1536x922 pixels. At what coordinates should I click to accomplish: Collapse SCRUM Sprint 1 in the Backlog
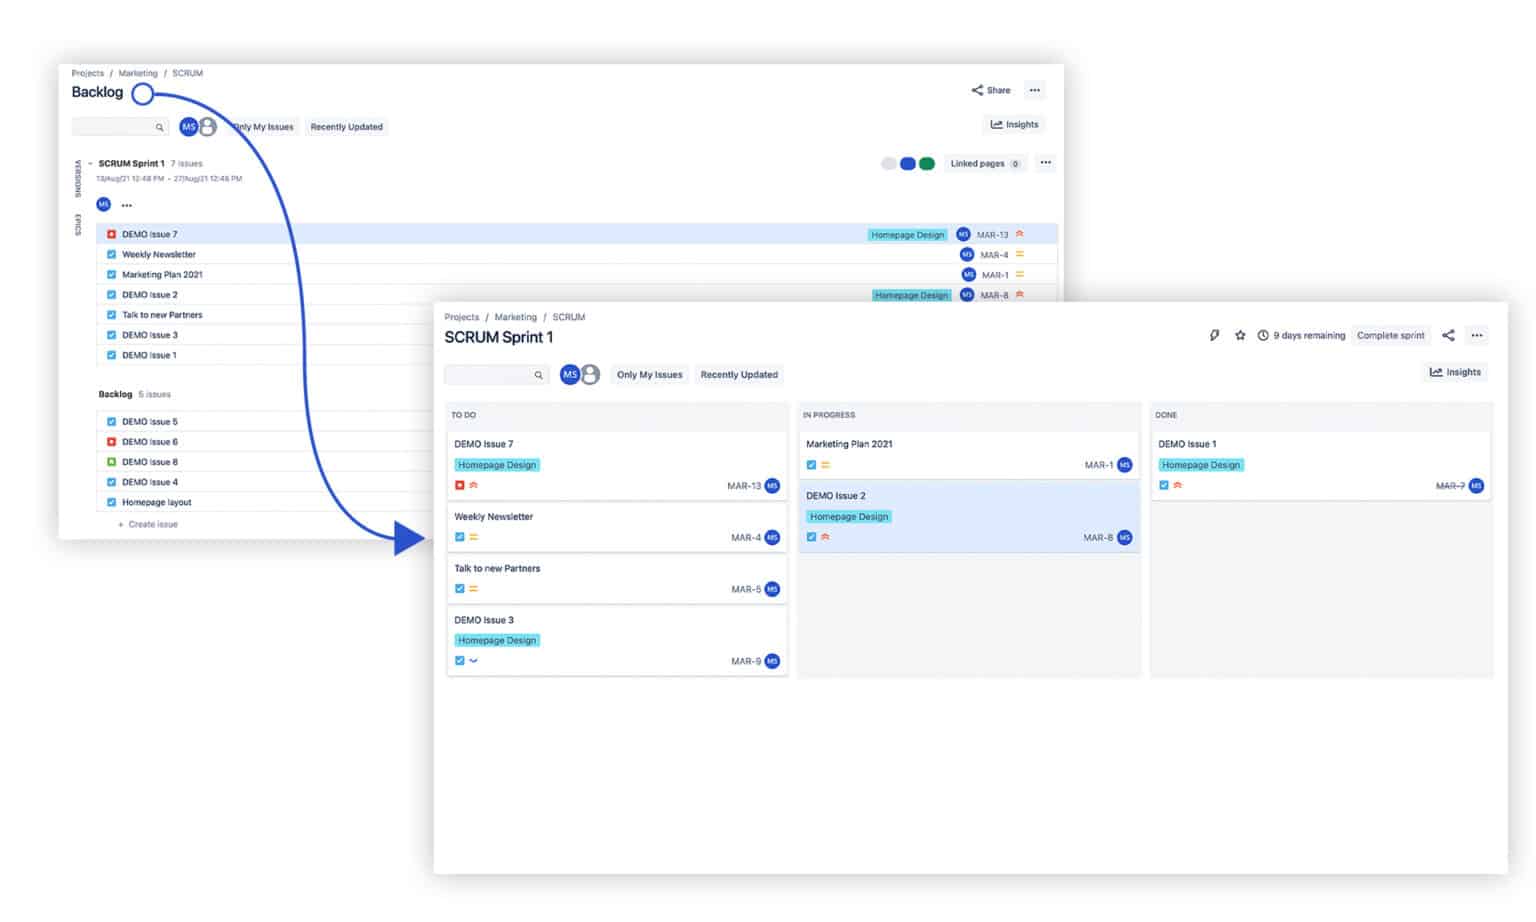89,163
